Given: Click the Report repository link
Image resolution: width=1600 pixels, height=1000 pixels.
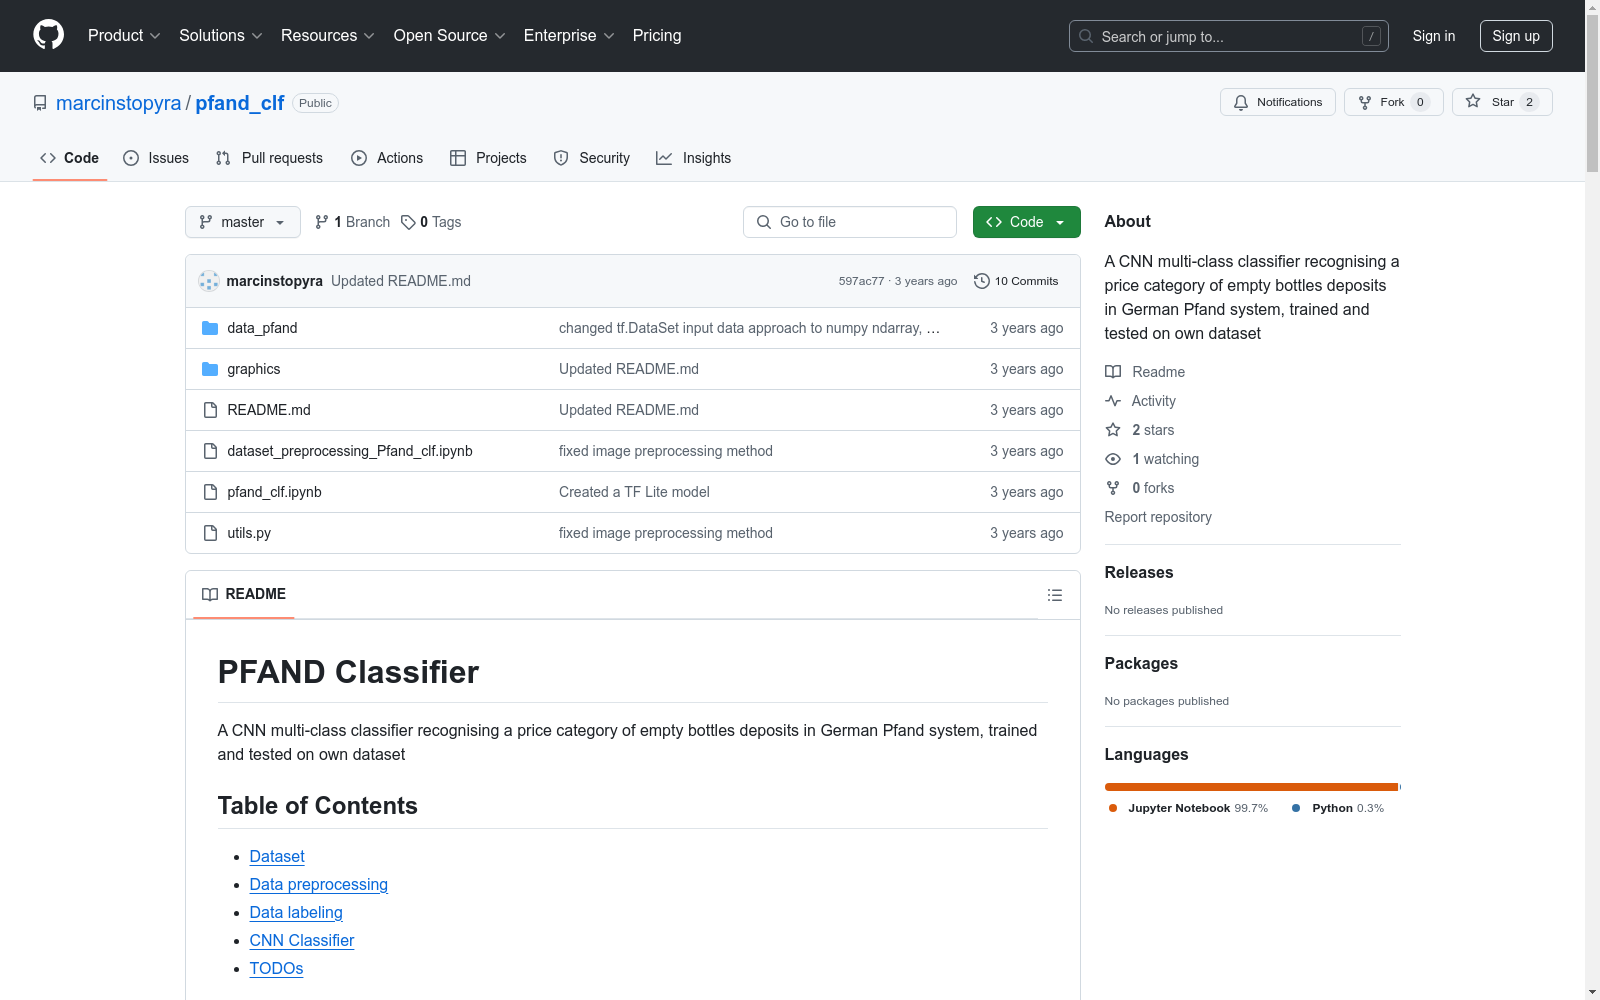Looking at the screenshot, I should (1158, 517).
